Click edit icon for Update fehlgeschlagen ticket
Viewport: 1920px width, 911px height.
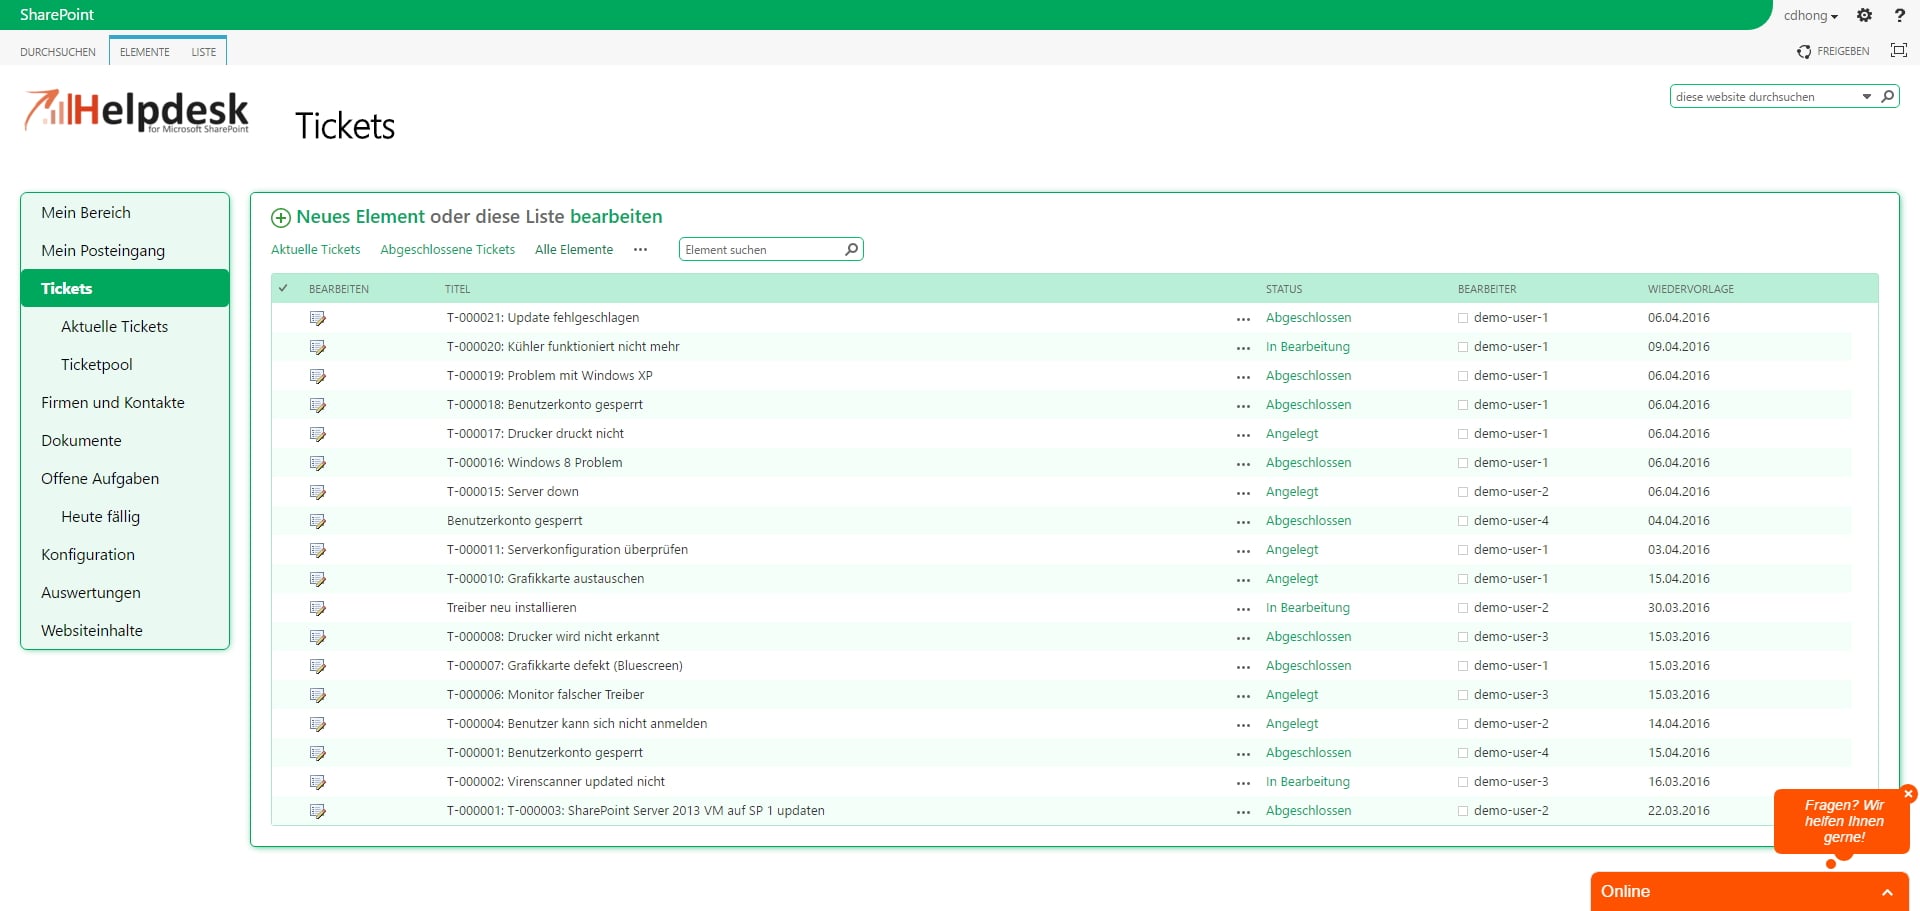click(x=318, y=318)
